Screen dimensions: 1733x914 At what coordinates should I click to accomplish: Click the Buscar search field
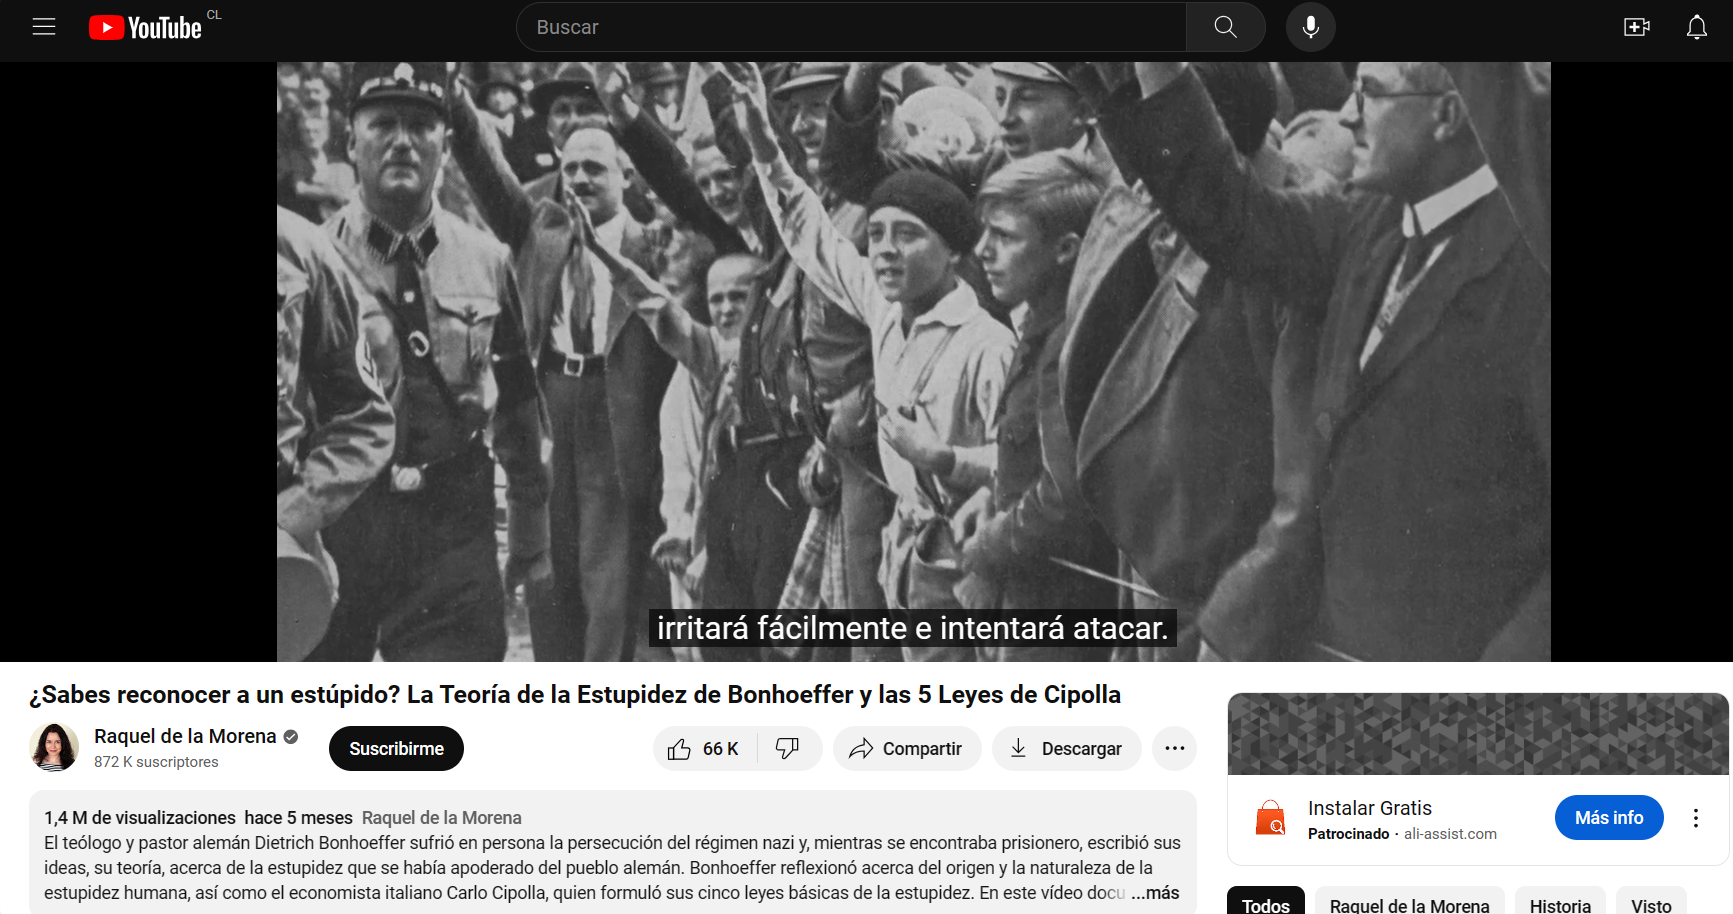[851, 27]
